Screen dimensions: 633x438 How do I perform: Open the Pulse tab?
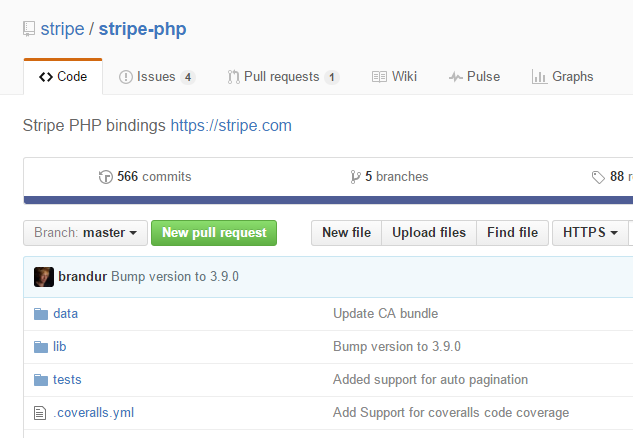tap(474, 77)
